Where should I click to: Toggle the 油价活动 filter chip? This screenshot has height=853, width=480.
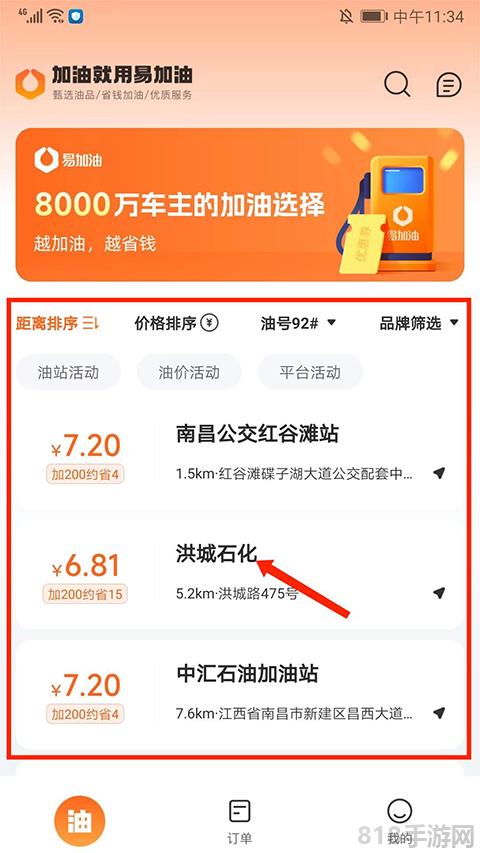pos(189,372)
